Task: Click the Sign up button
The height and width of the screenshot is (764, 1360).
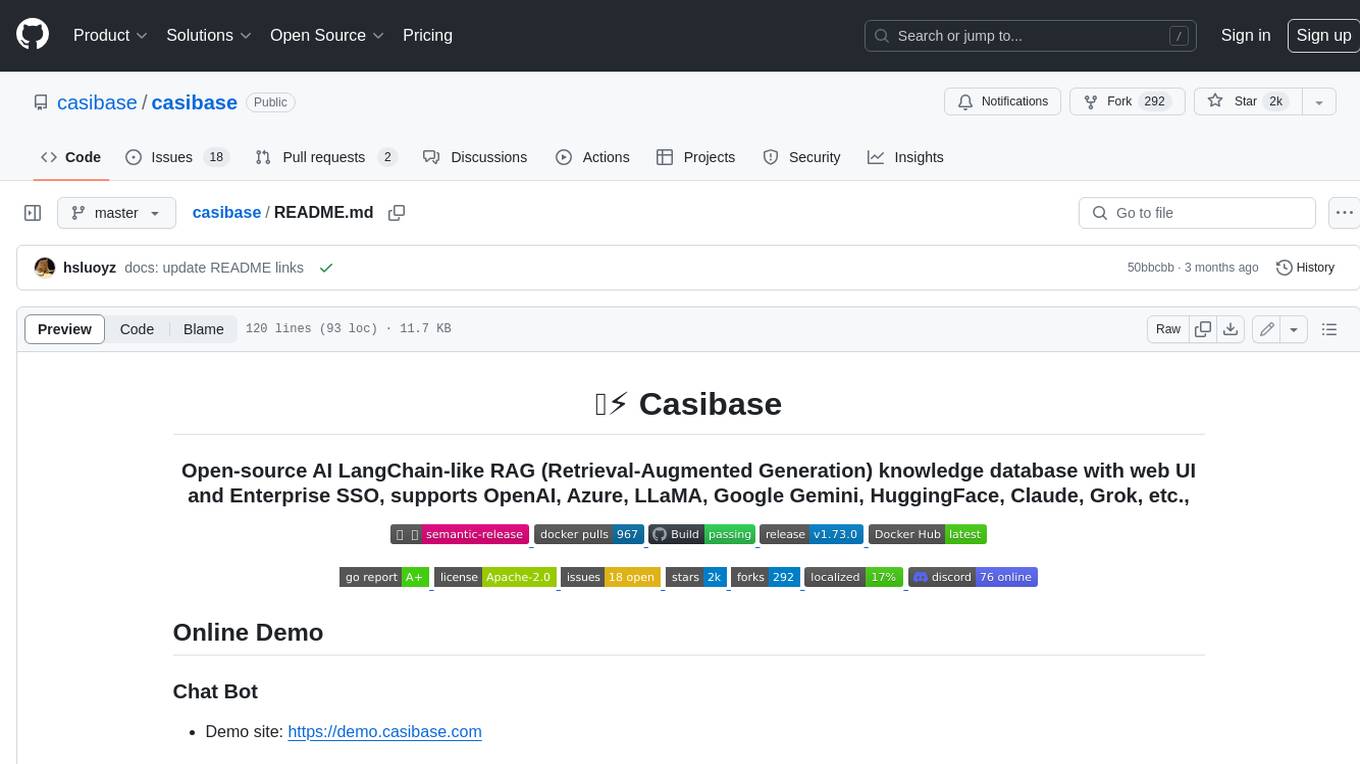Action: [1323, 35]
